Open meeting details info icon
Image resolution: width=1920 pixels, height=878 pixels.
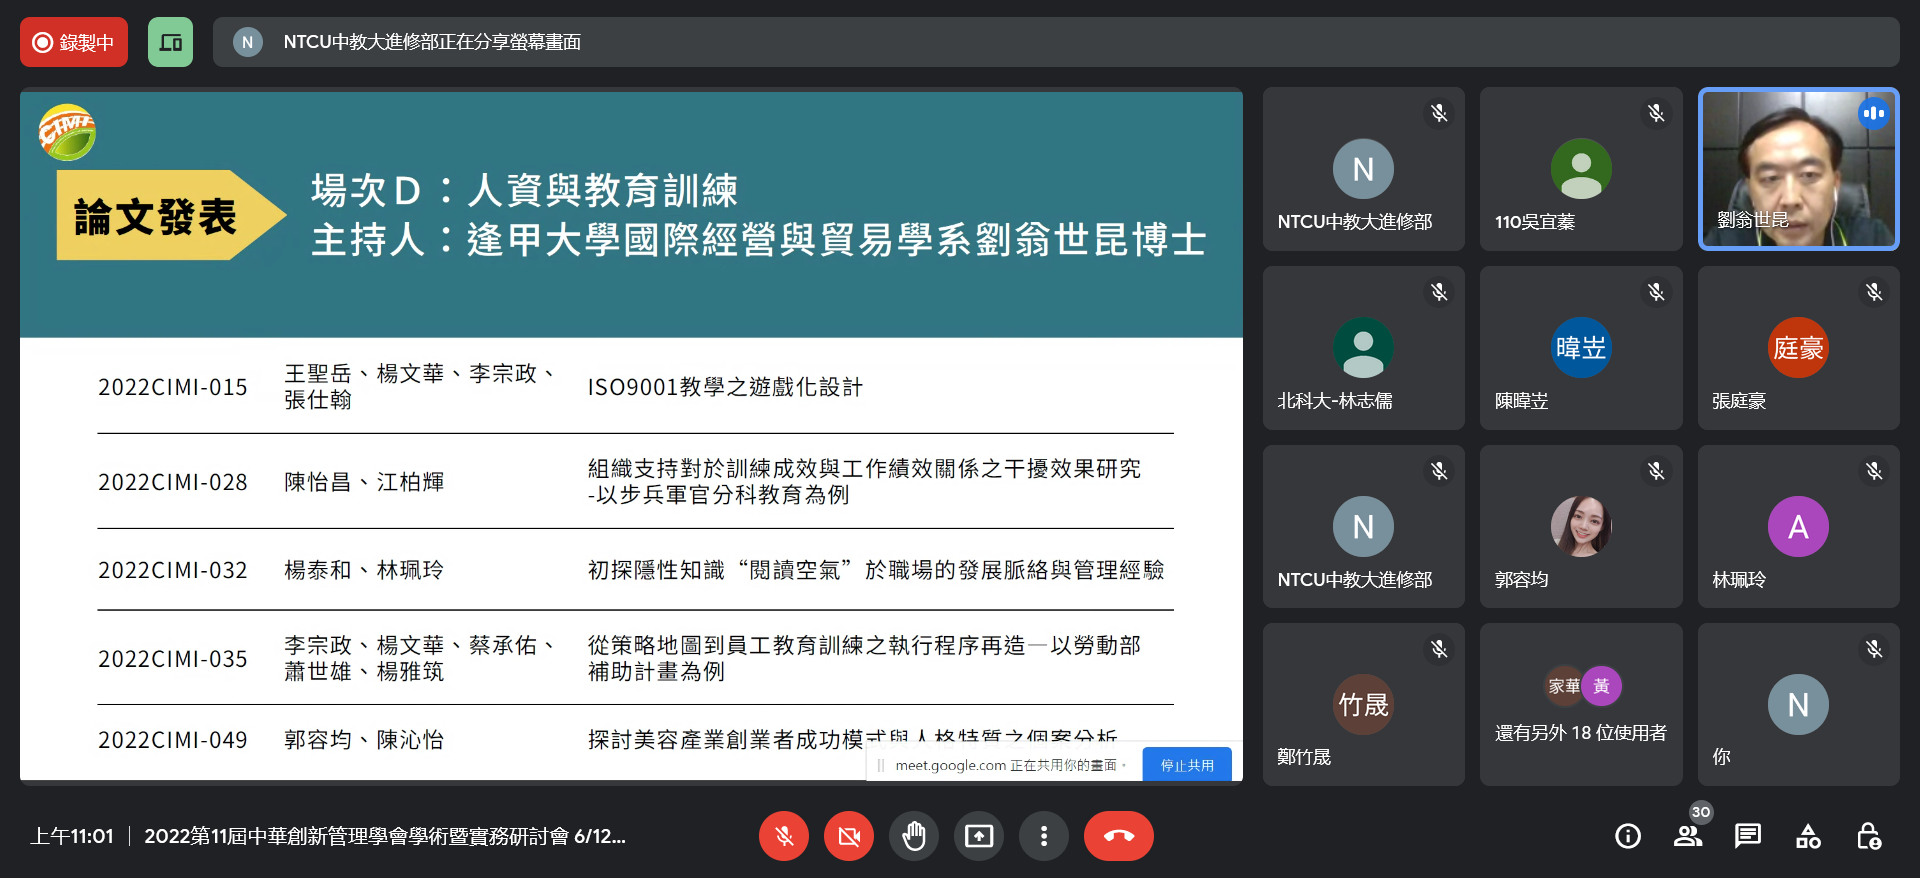point(1627,836)
